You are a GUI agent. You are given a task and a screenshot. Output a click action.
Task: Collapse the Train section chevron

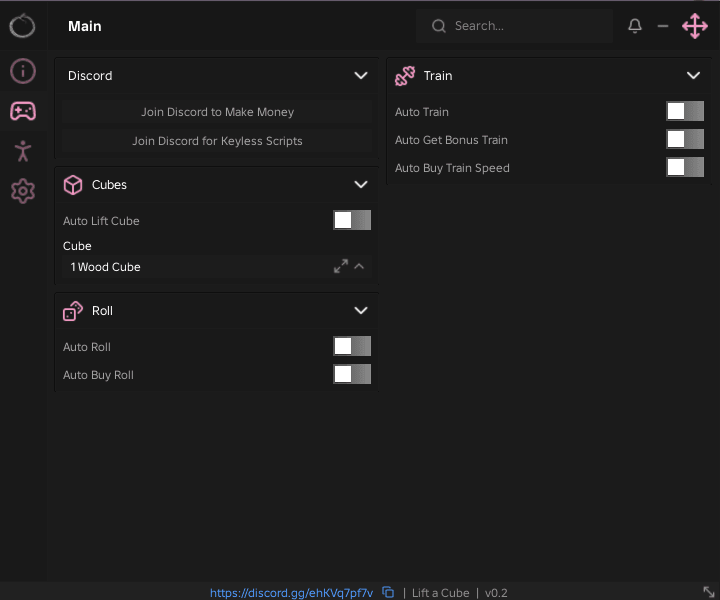[x=693, y=75]
